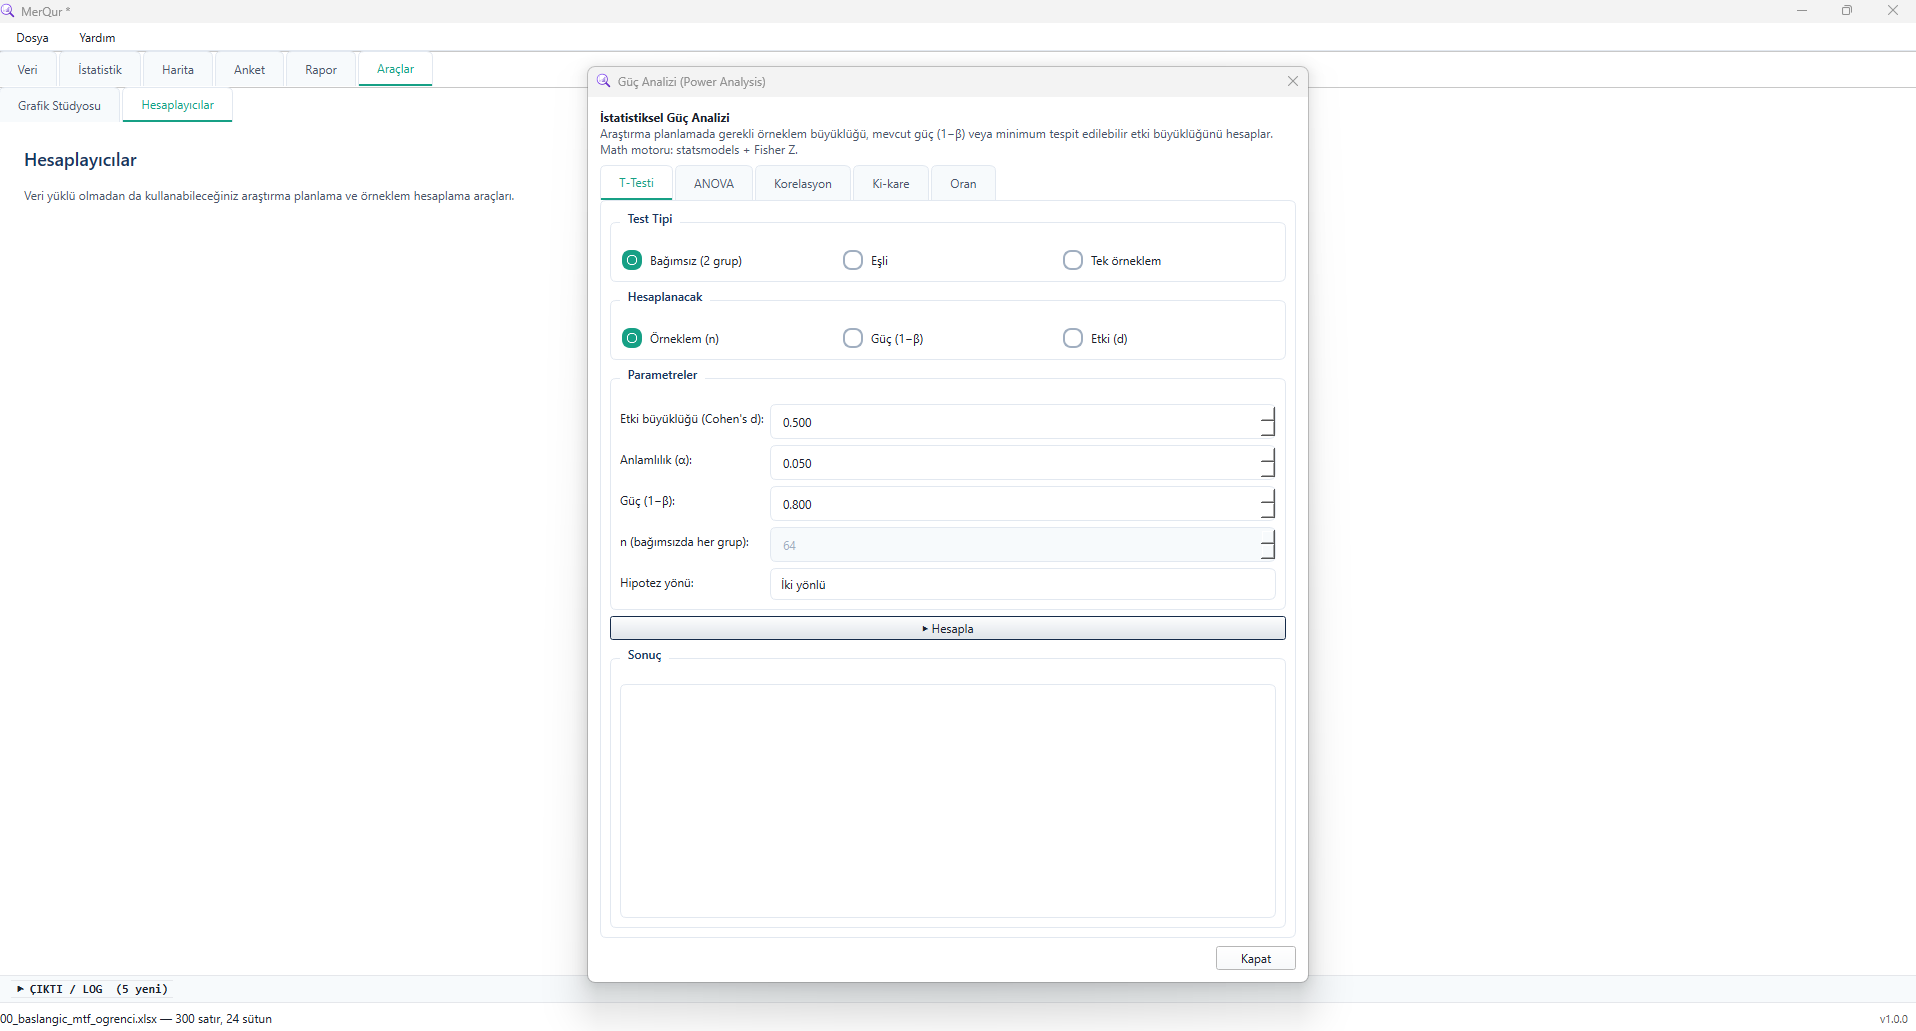Screen dimensions: 1916x1031
Task: Open the Yardım menu
Action: coord(97,38)
